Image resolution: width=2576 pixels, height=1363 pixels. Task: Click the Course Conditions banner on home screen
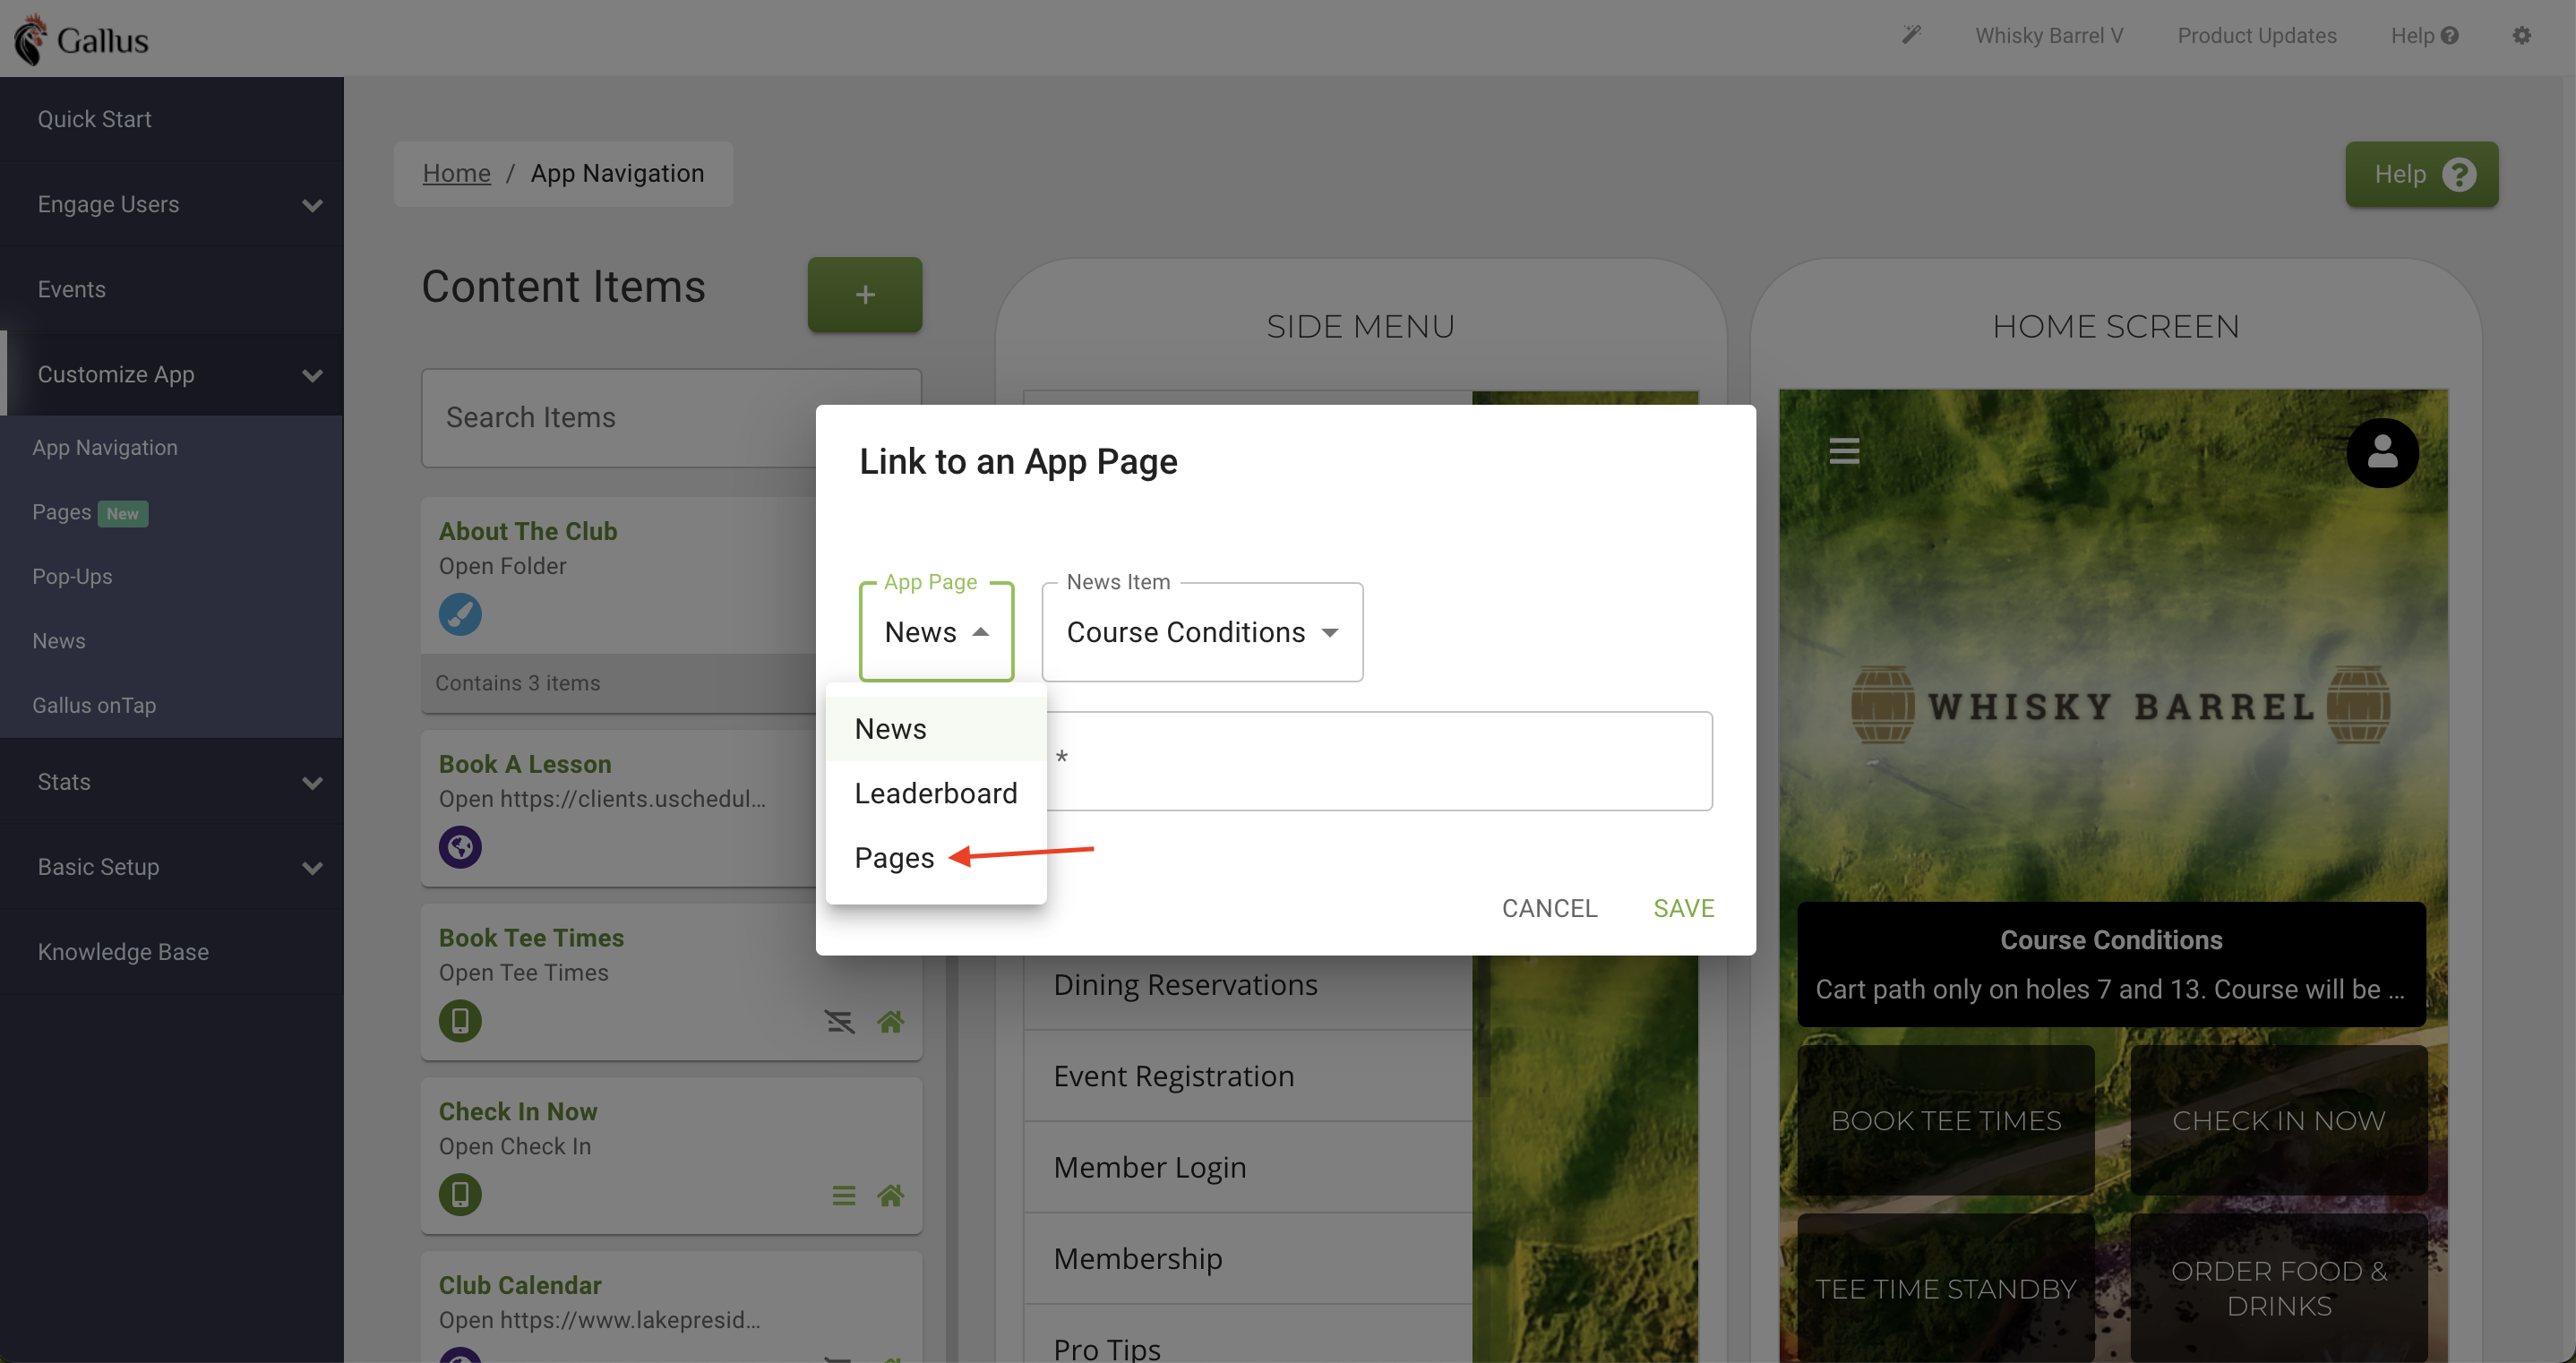pyautogui.click(x=2111, y=964)
